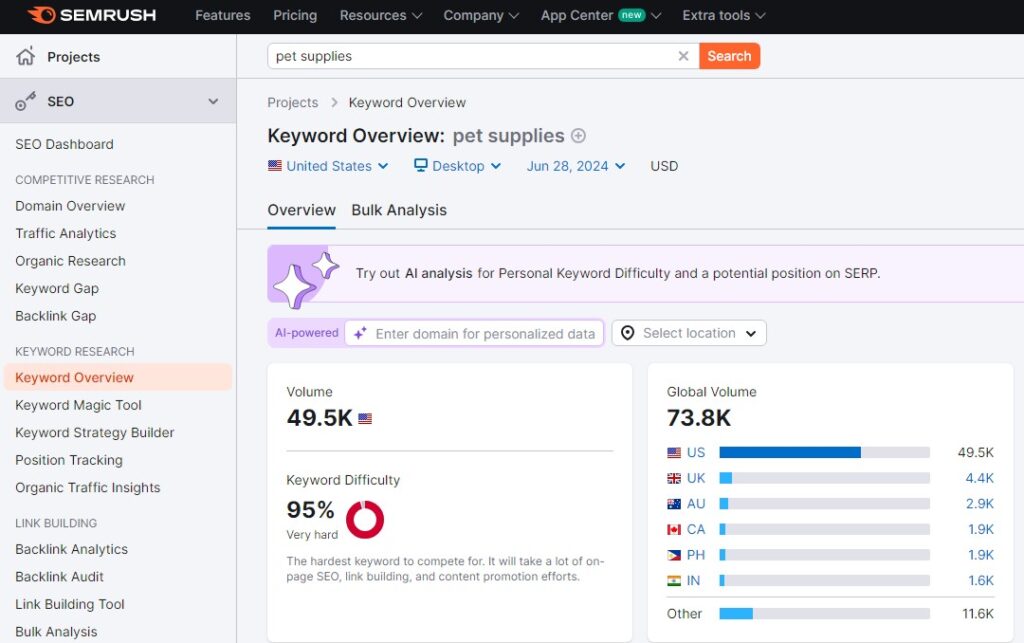This screenshot has height=643, width=1024.
Task: Select Keyword Overview in sidebar
Action: (x=118, y=377)
